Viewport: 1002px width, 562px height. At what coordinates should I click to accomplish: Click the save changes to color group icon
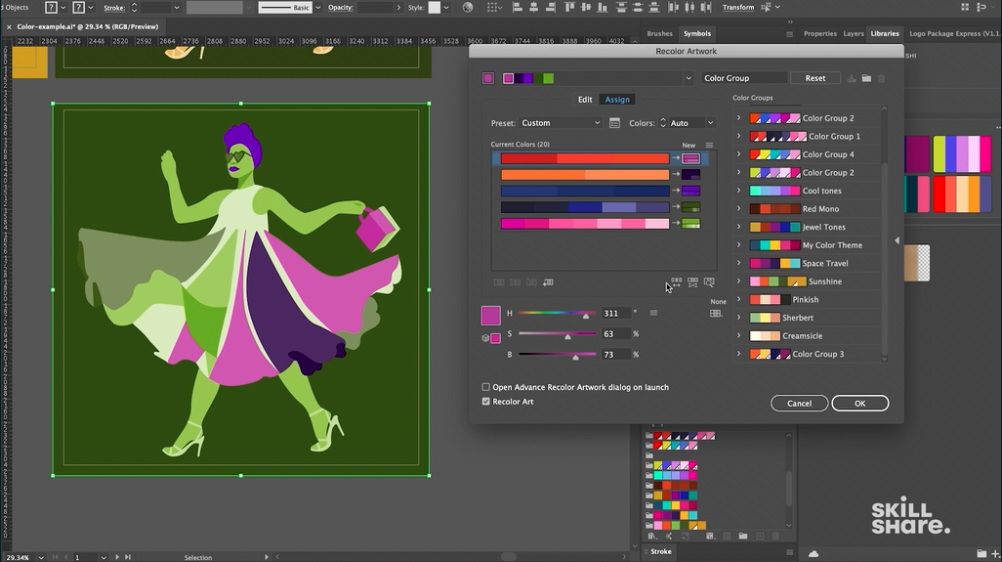click(x=851, y=78)
